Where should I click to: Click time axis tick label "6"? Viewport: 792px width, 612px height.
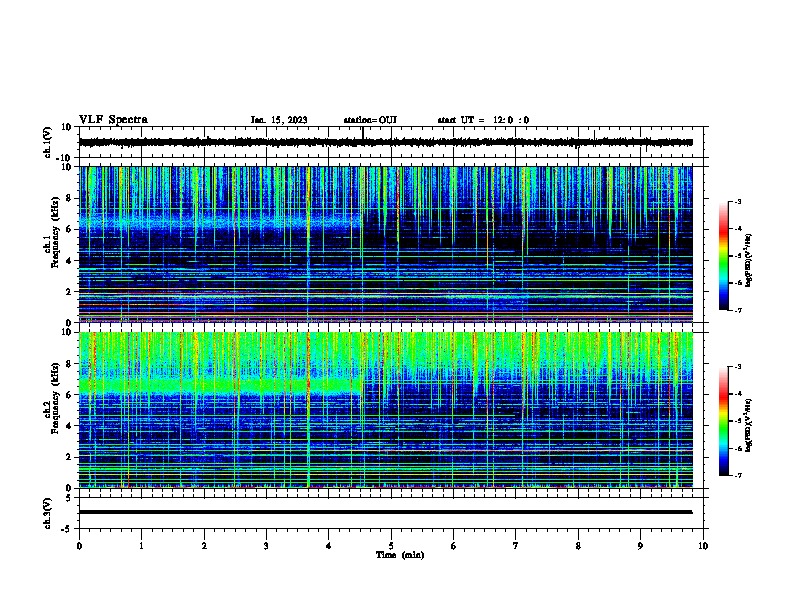[x=454, y=546]
